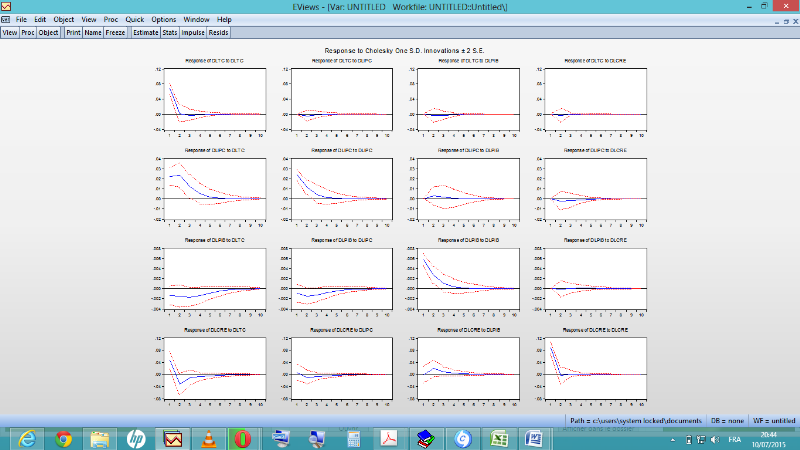Open File Explorer folder icon
Image resolution: width=800 pixels, height=450 pixels.
100,438
